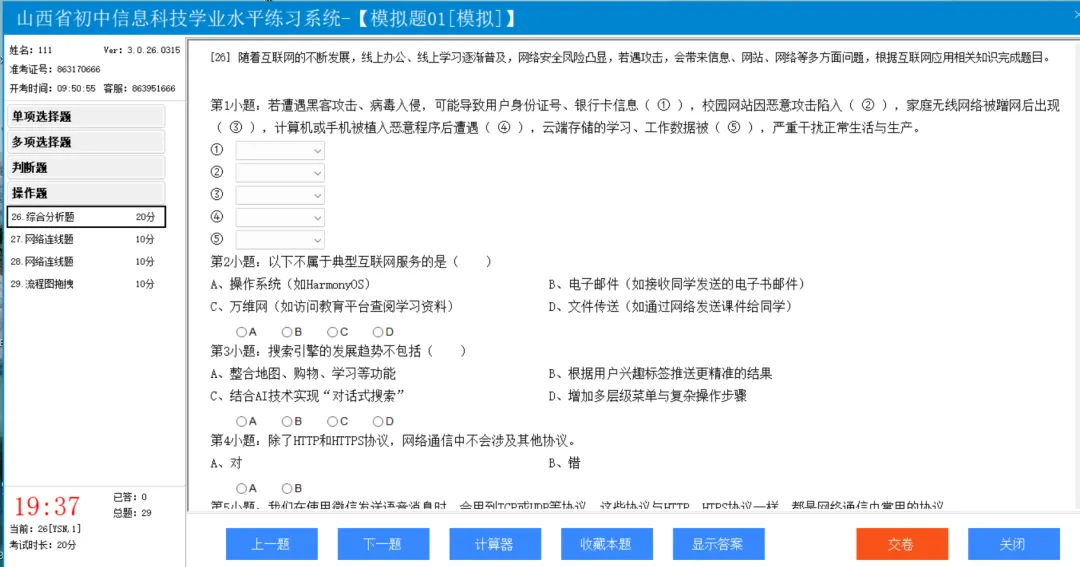Select option A for sub-question 3

click(x=242, y=421)
